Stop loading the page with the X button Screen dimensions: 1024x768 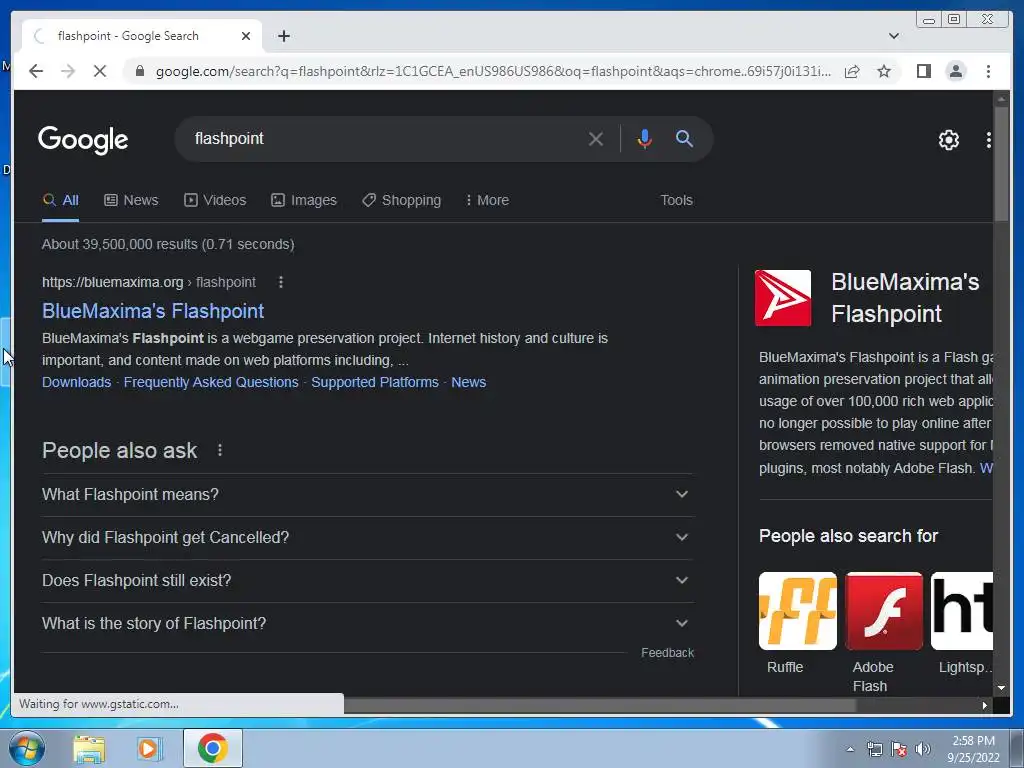(x=100, y=71)
